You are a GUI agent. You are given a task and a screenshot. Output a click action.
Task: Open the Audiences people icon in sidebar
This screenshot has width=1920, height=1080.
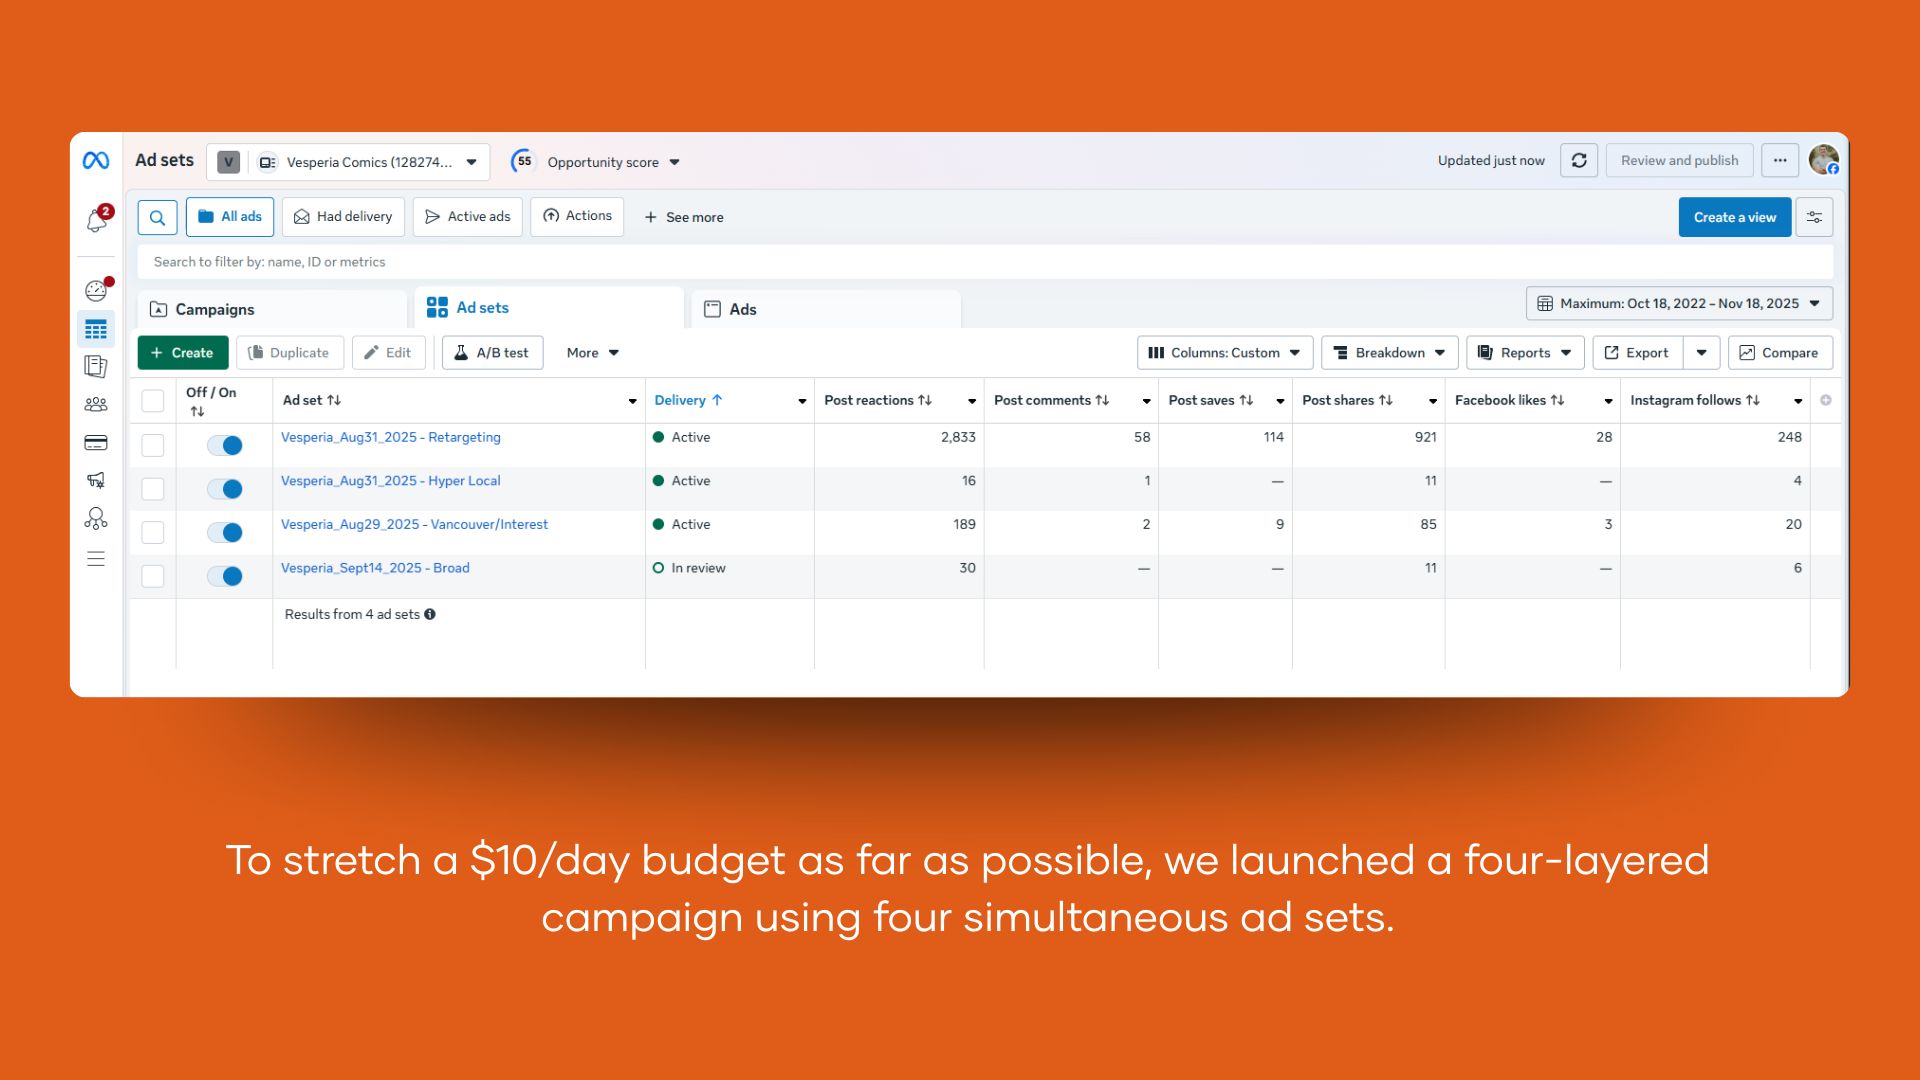click(x=96, y=405)
